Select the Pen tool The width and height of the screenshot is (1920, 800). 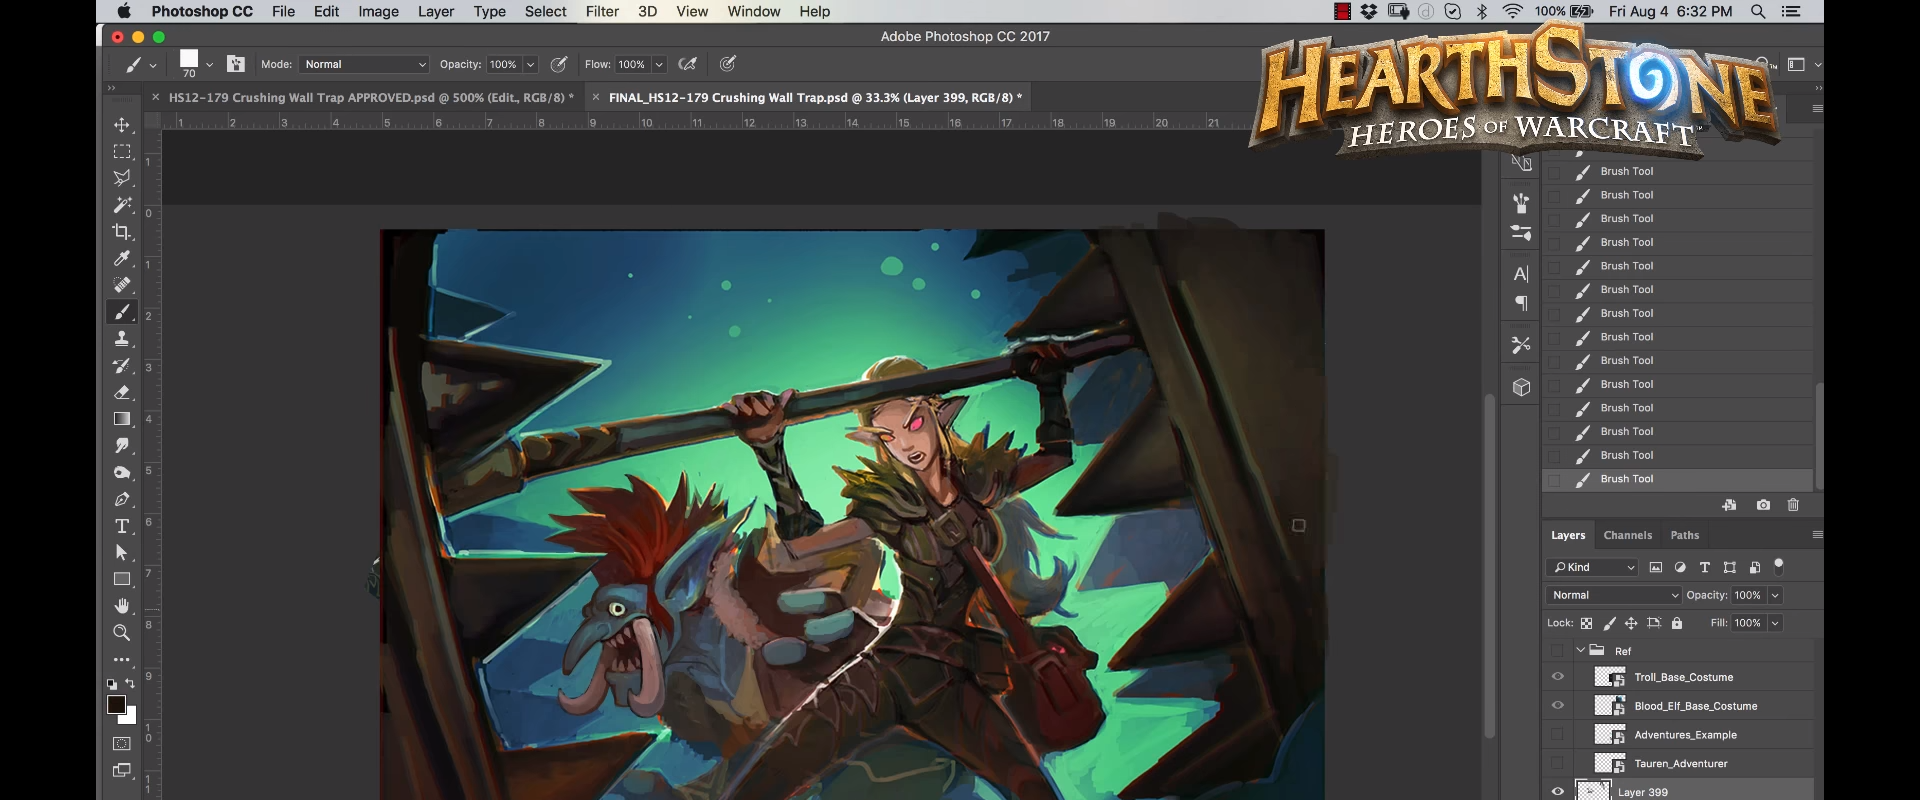(122, 499)
